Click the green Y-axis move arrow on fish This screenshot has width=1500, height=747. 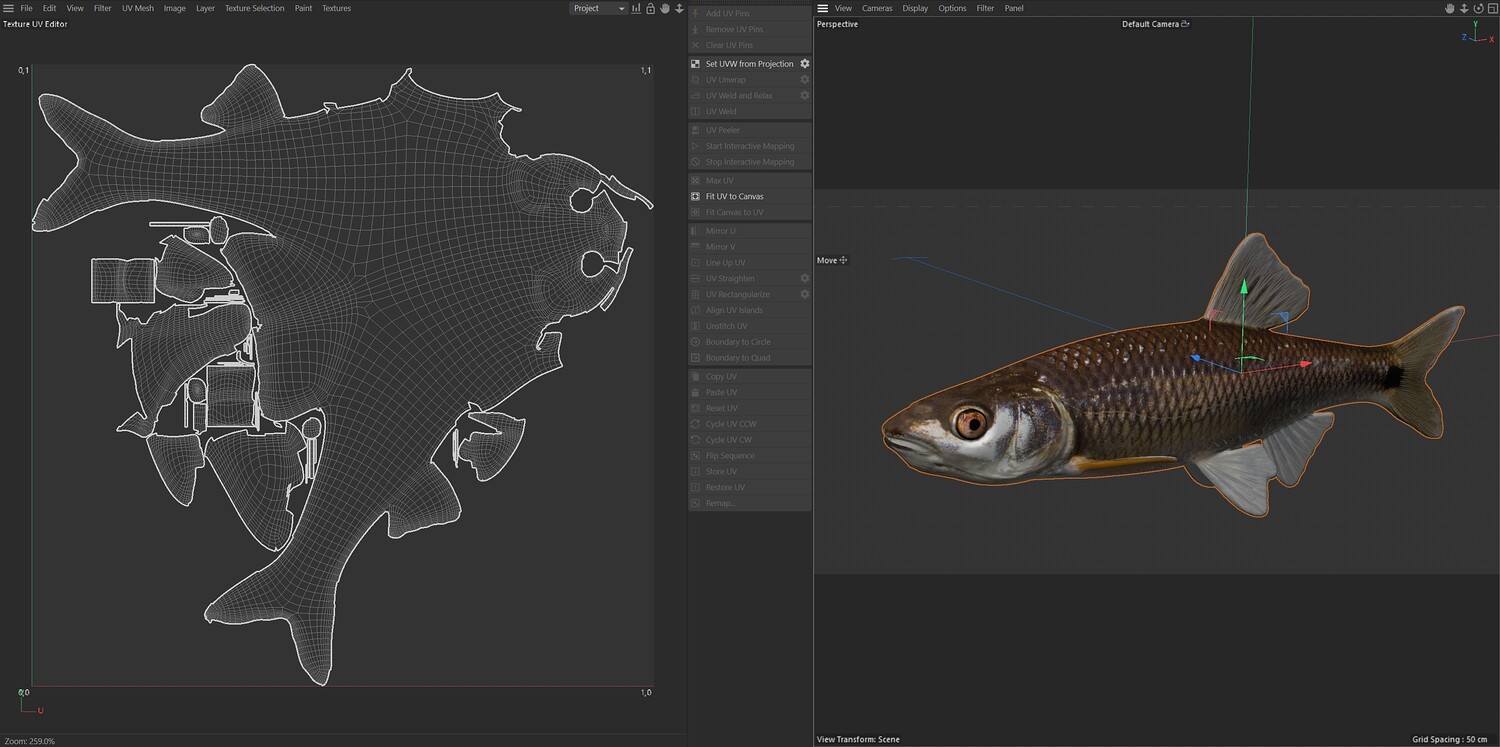pos(1244,288)
